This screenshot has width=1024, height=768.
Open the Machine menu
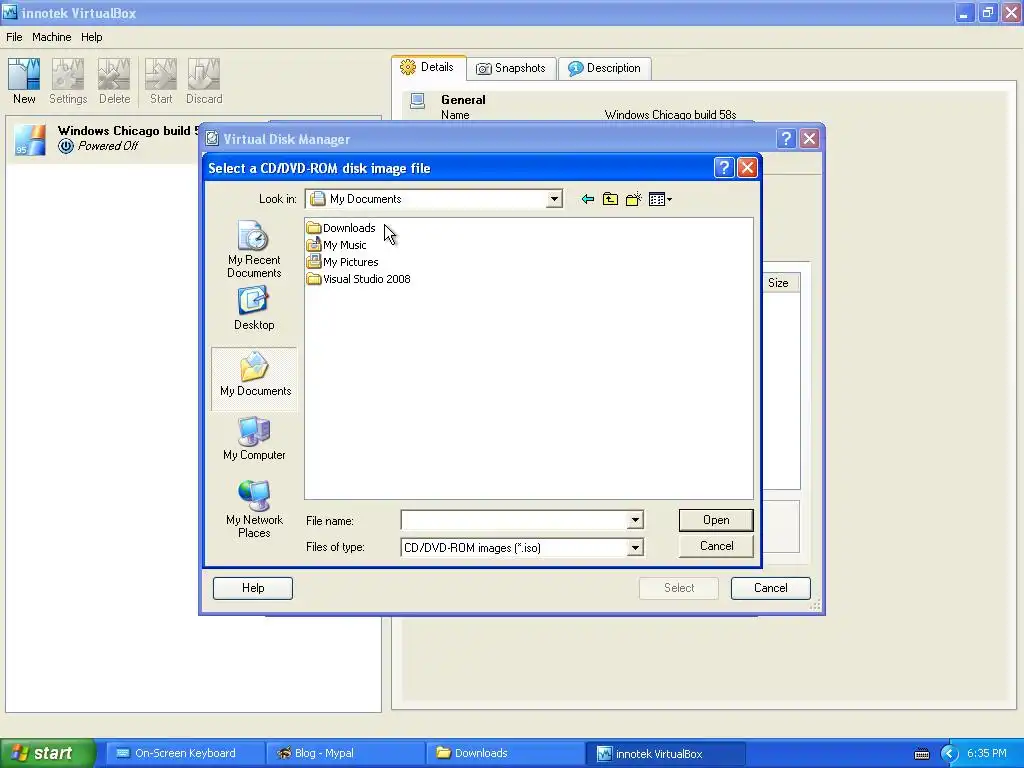point(52,37)
